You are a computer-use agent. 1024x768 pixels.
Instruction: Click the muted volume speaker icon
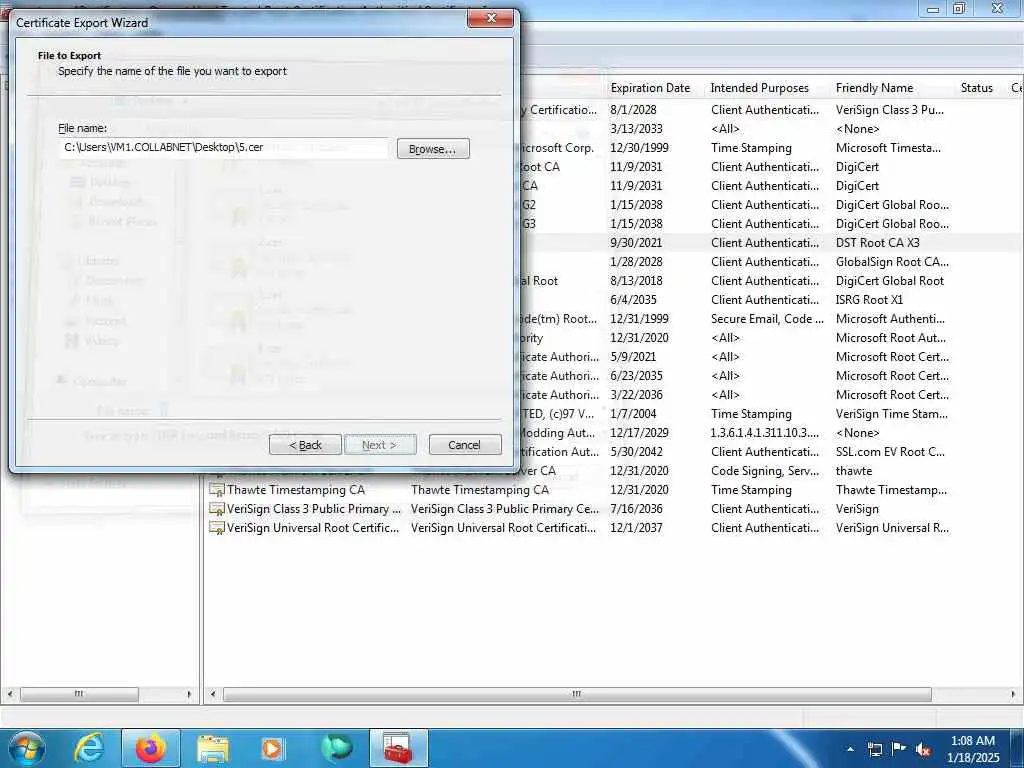coord(923,750)
